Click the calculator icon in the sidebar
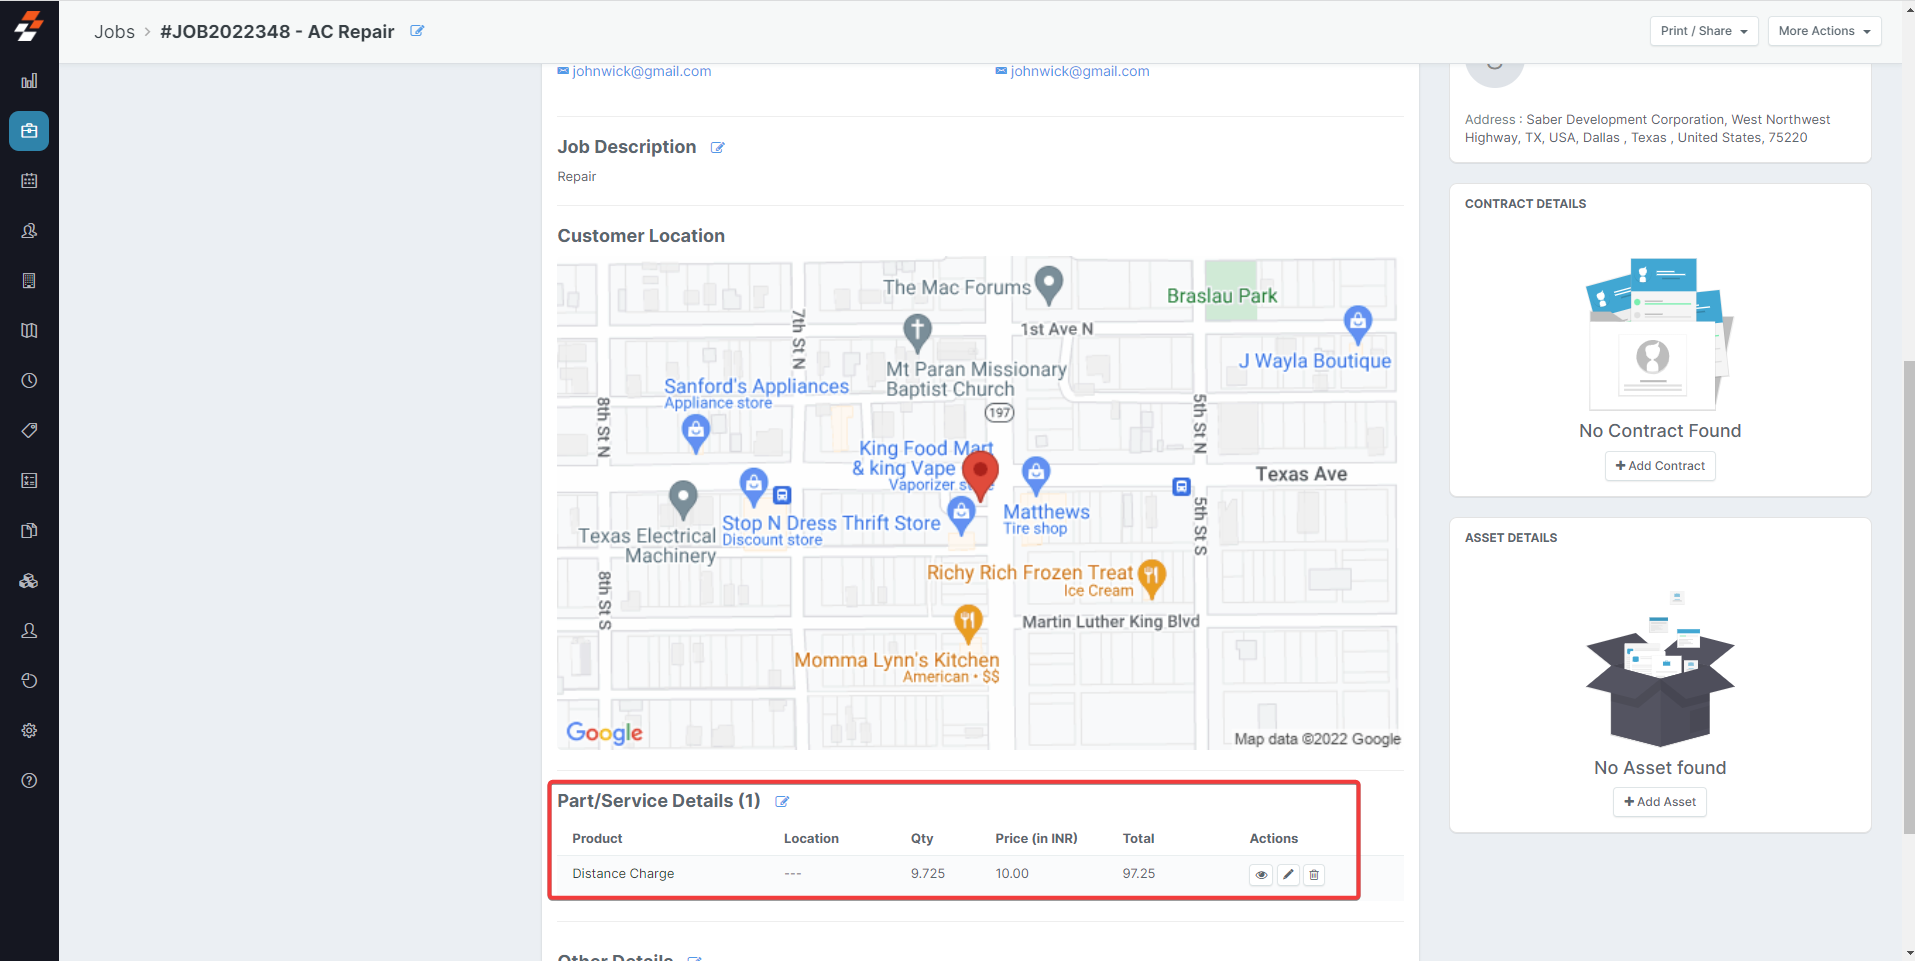Viewport: 1915px width, 961px height. (29, 481)
